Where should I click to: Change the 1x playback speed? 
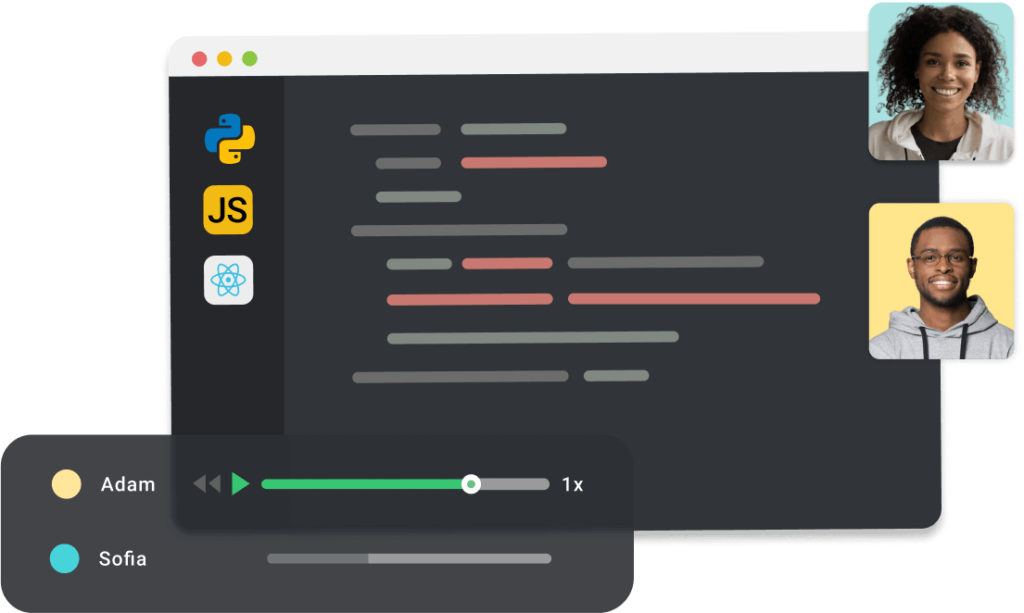pyautogui.click(x=572, y=484)
